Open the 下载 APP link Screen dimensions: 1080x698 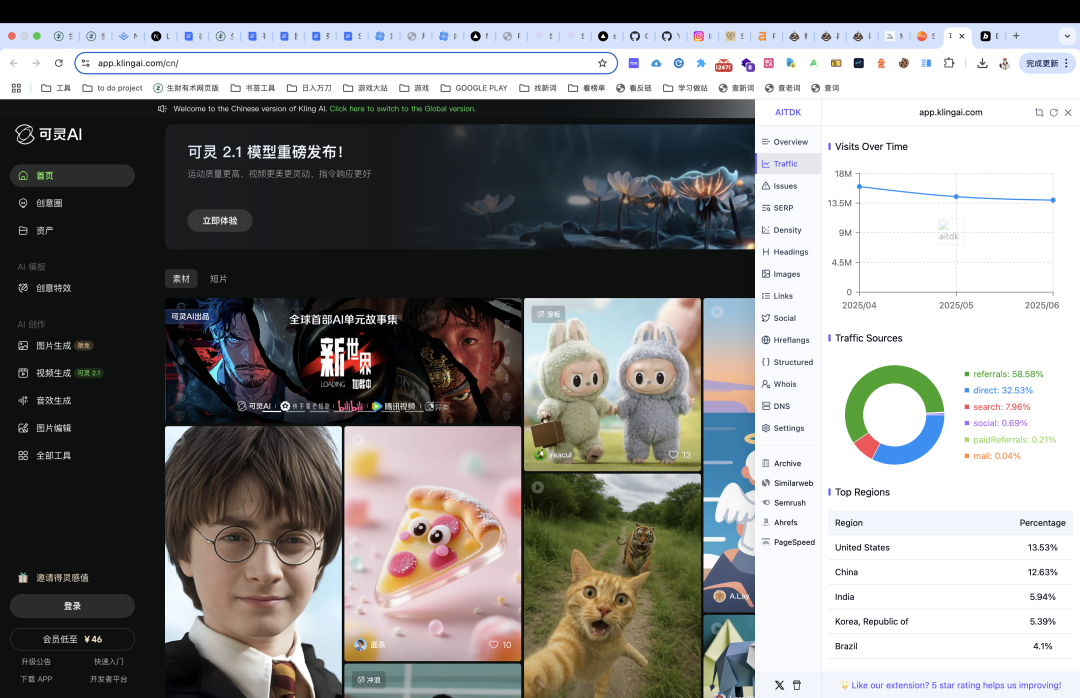tap(36, 679)
